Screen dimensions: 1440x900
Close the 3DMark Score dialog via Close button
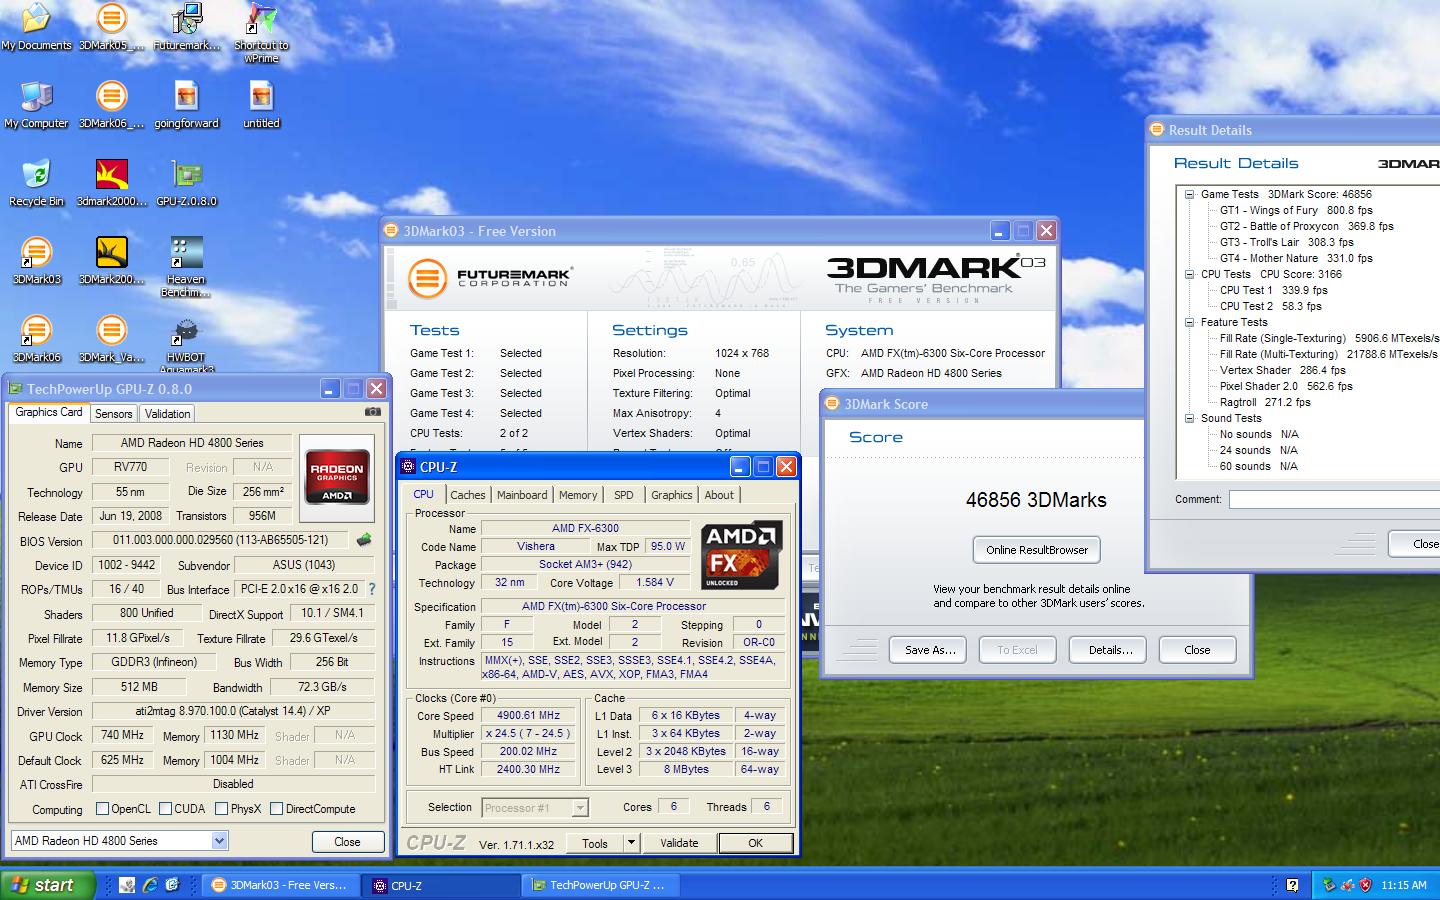tap(1197, 650)
